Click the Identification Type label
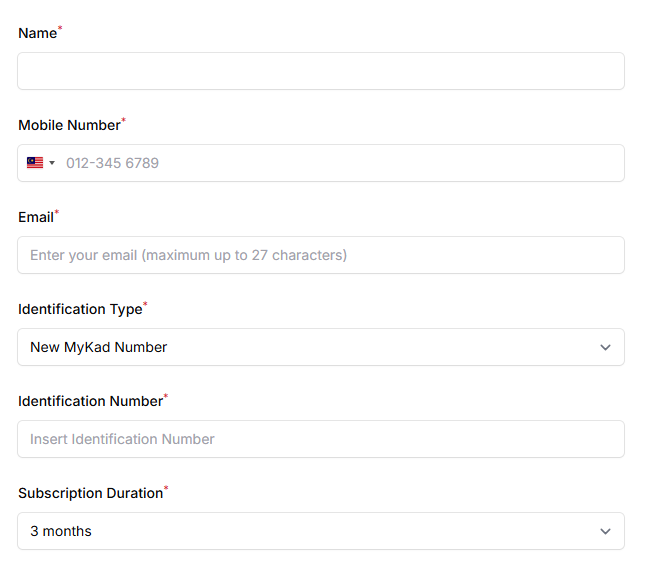648x561 pixels. click(x=80, y=309)
